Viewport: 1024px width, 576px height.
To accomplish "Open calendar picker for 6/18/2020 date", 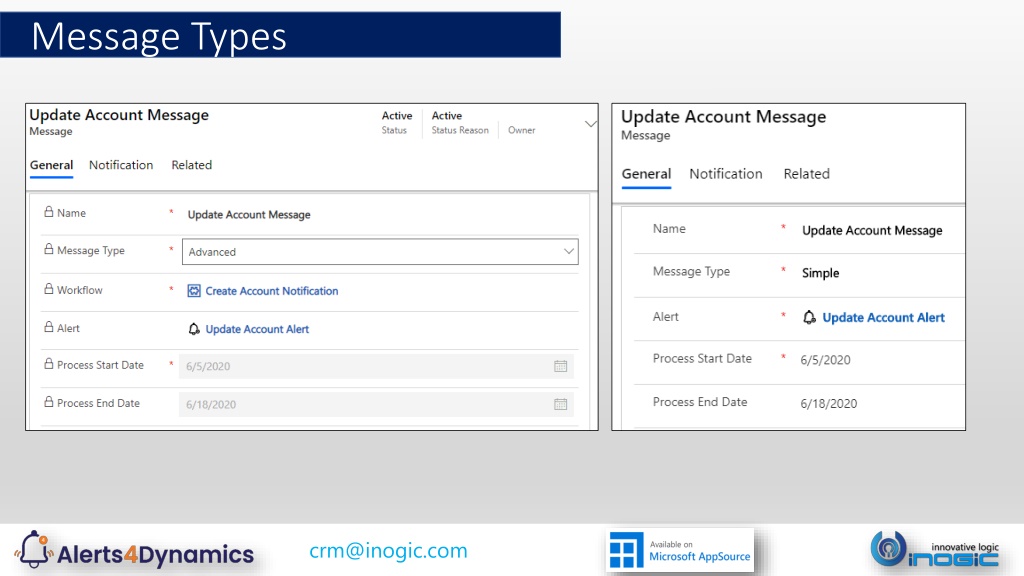I will coord(560,404).
